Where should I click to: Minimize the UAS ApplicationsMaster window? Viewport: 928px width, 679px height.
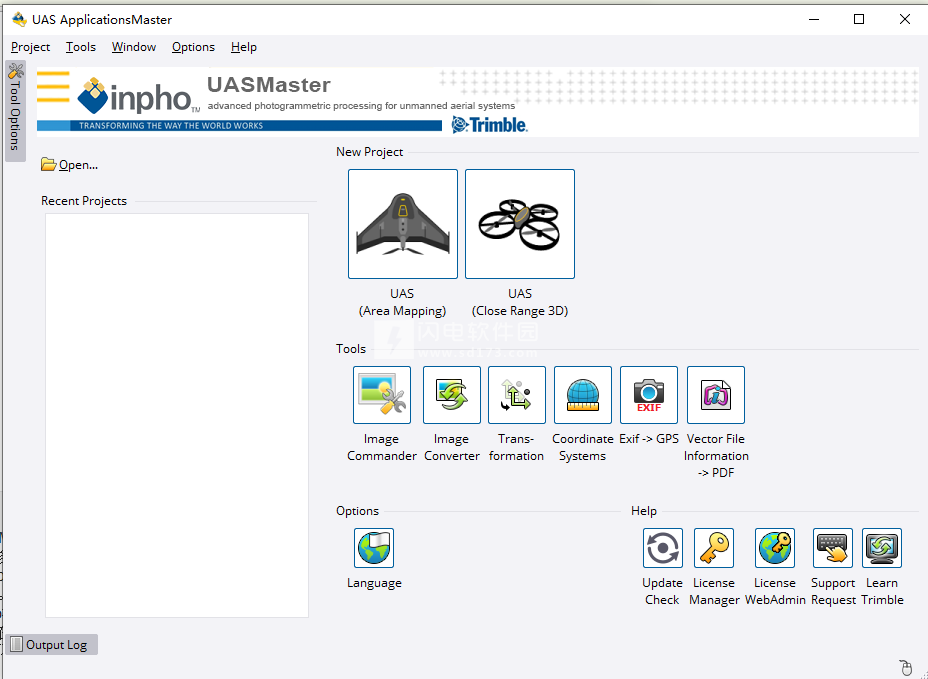point(814,20)
